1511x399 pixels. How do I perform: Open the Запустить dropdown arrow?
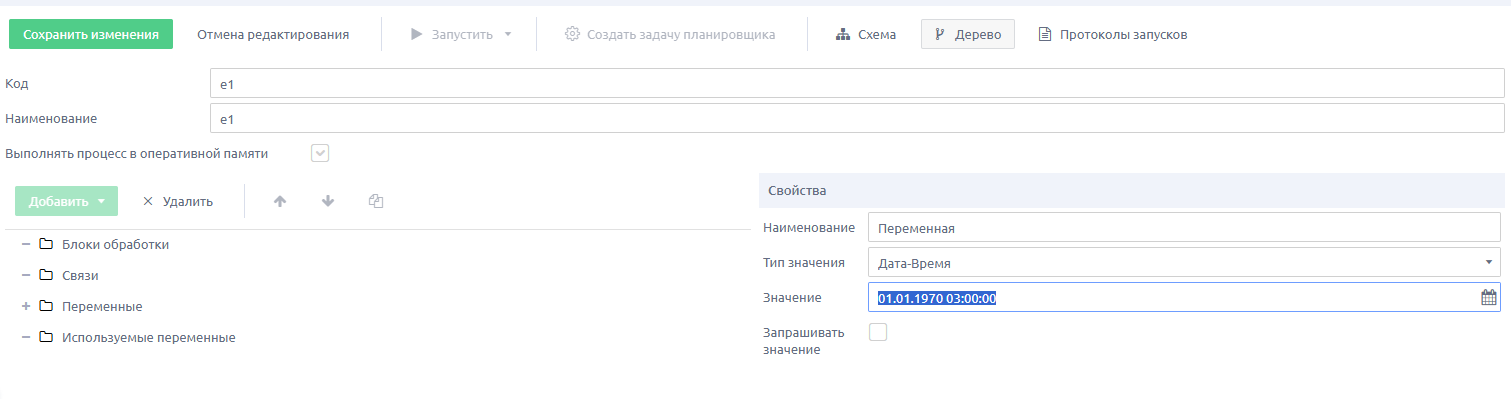click(x=508, y=34)
